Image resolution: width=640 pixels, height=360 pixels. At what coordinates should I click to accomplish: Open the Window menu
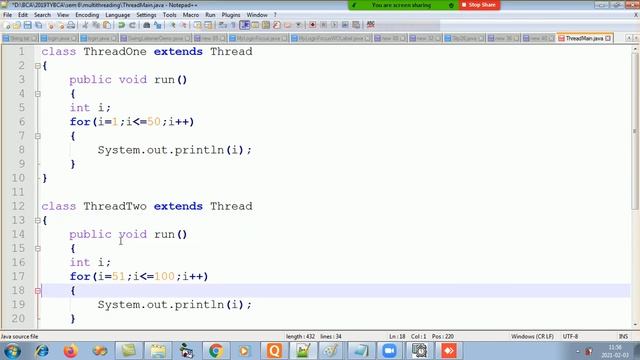(x=257, y=15)
